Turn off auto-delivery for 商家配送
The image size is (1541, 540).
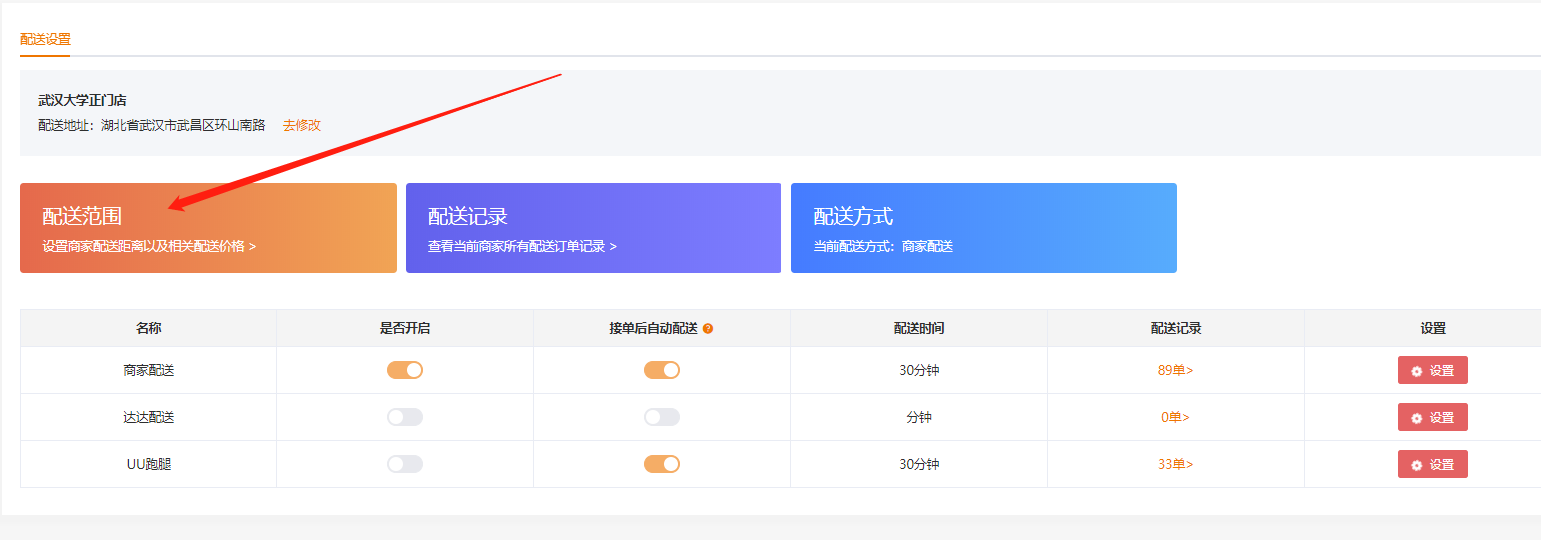(x=662, y=370)
